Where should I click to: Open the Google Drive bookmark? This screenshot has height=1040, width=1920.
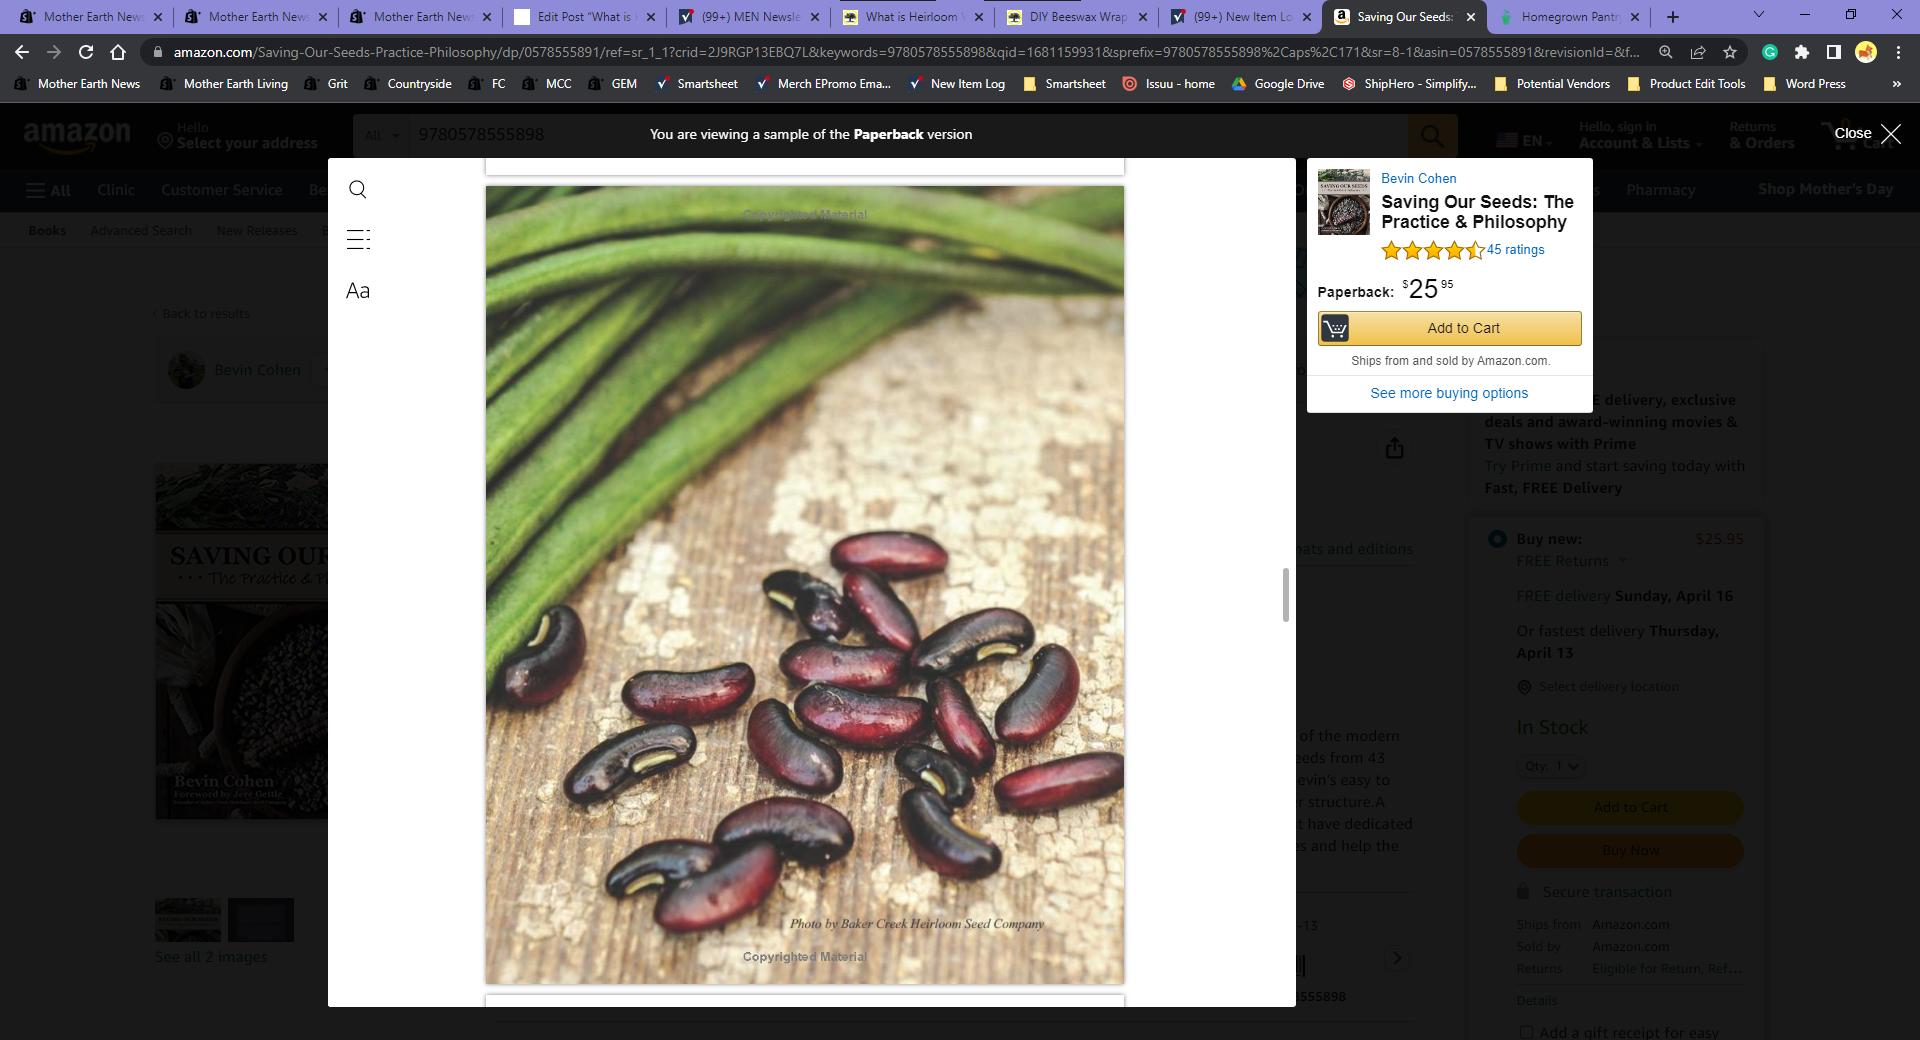(x=1278, y=84)
